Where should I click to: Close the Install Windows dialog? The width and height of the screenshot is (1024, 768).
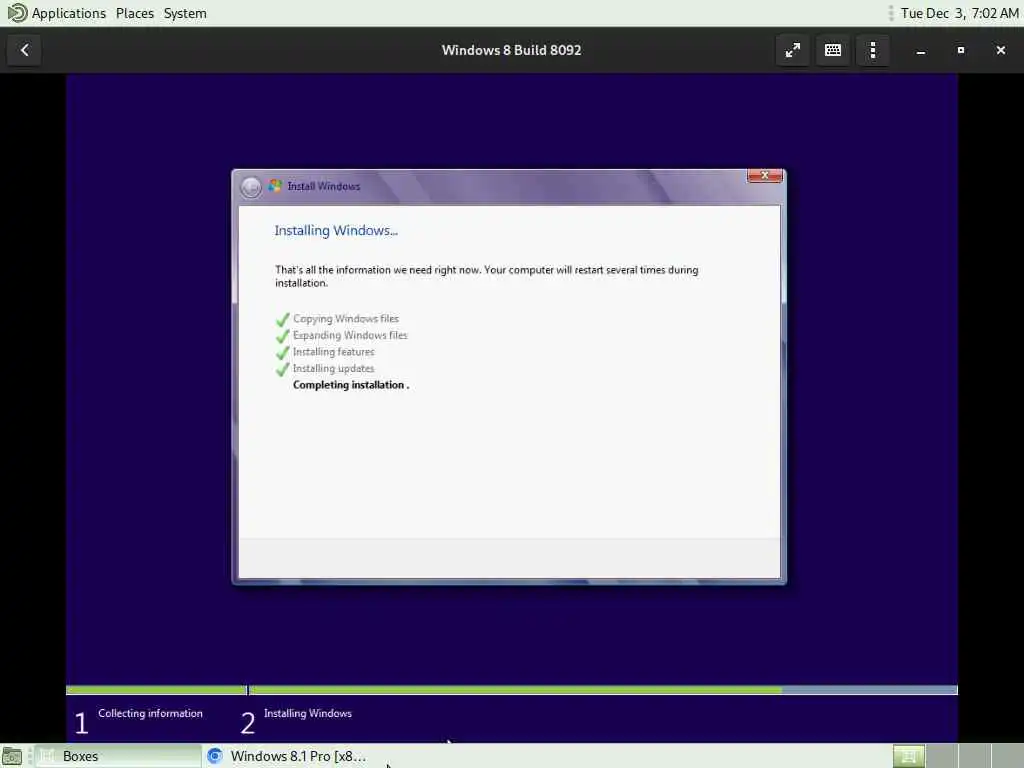coord(764,176)
